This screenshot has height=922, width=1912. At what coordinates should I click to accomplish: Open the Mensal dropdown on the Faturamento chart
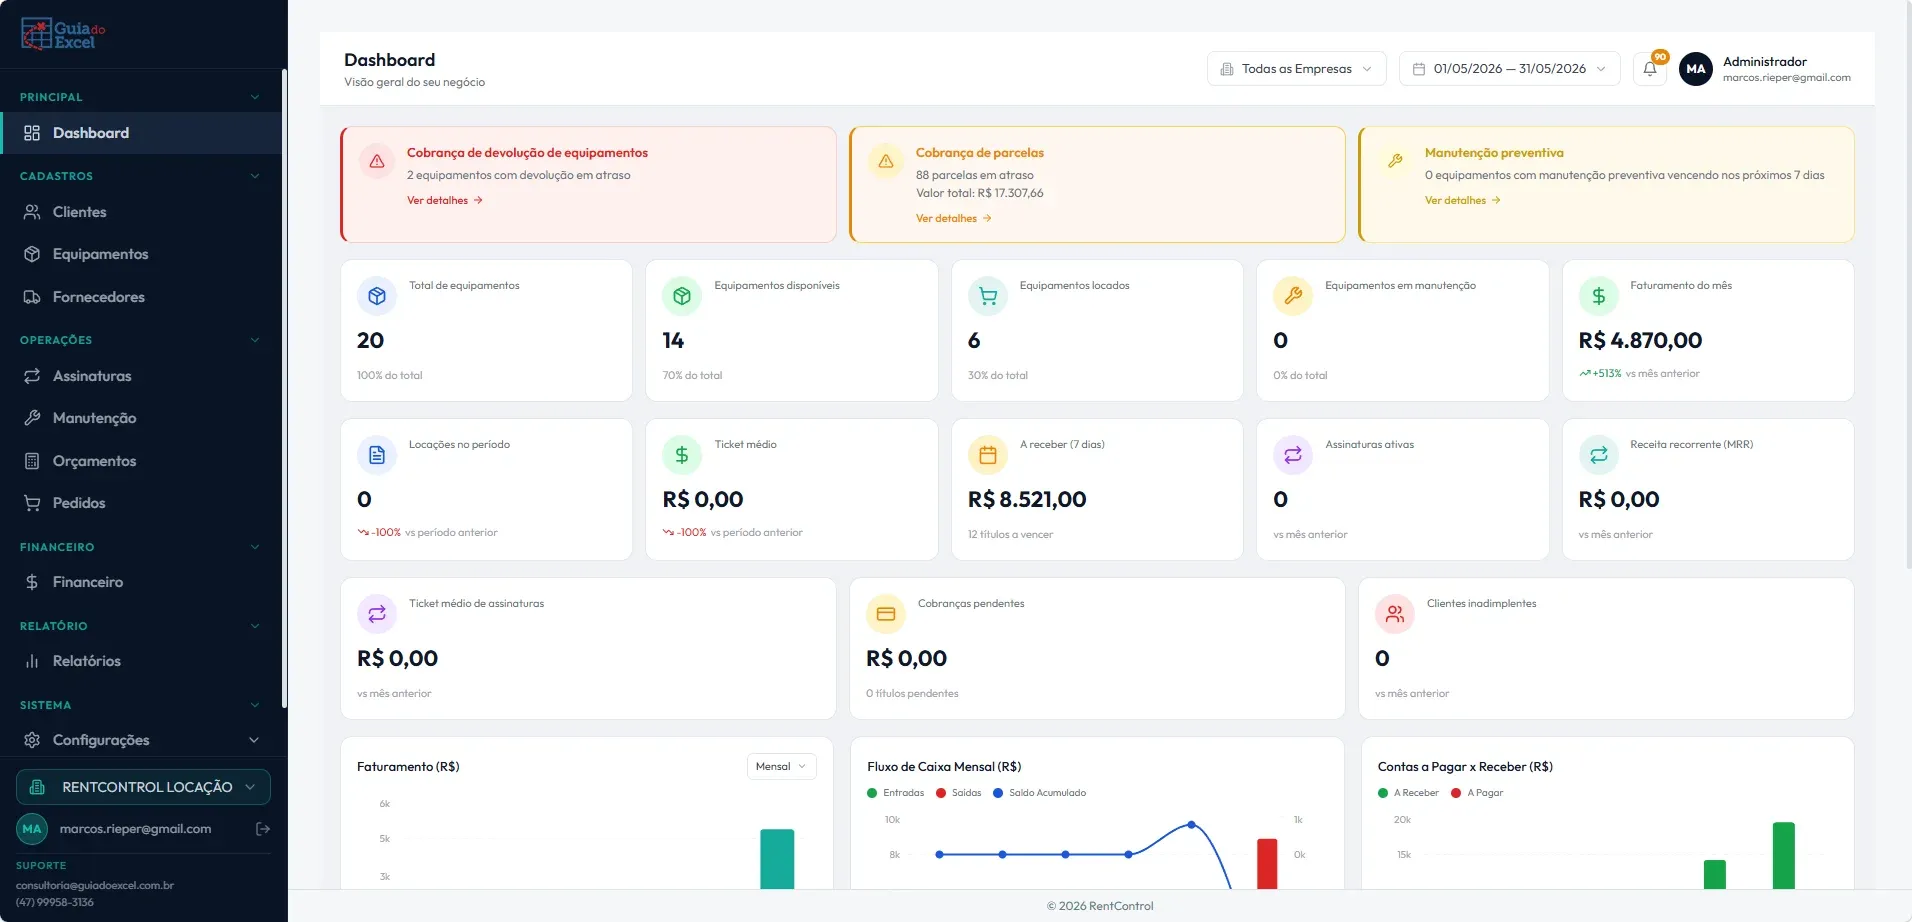[x=781, y=766]
